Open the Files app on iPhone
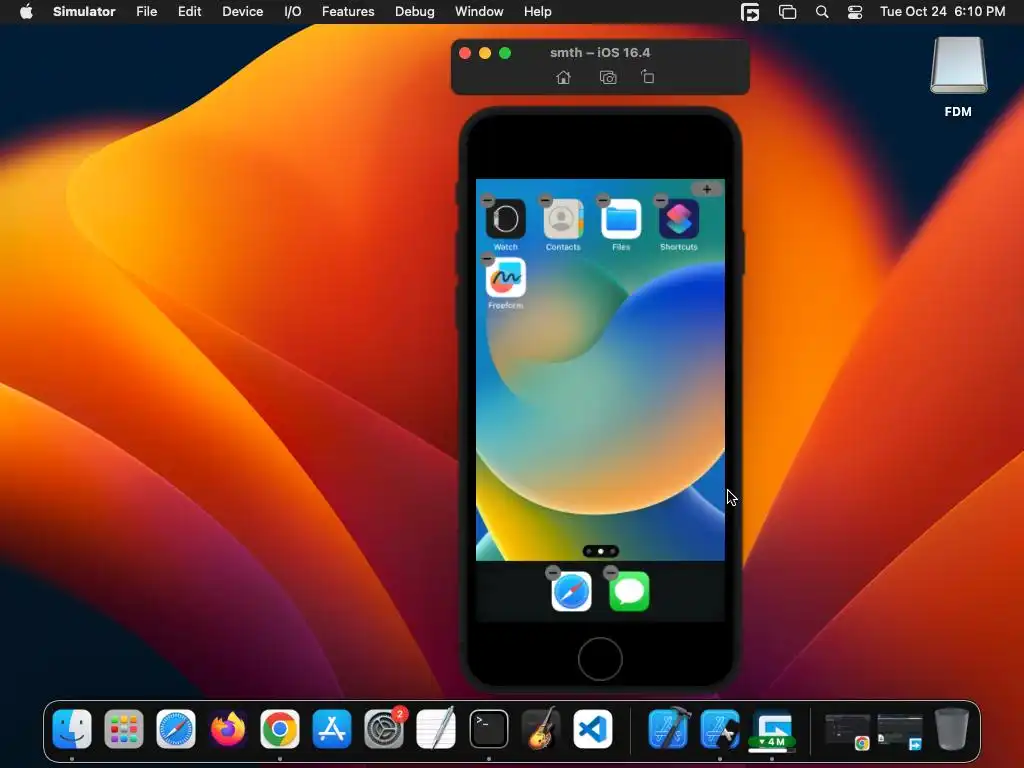Image resolution: width=1024 pixels, height=768 pixels. tap(621, 219)
